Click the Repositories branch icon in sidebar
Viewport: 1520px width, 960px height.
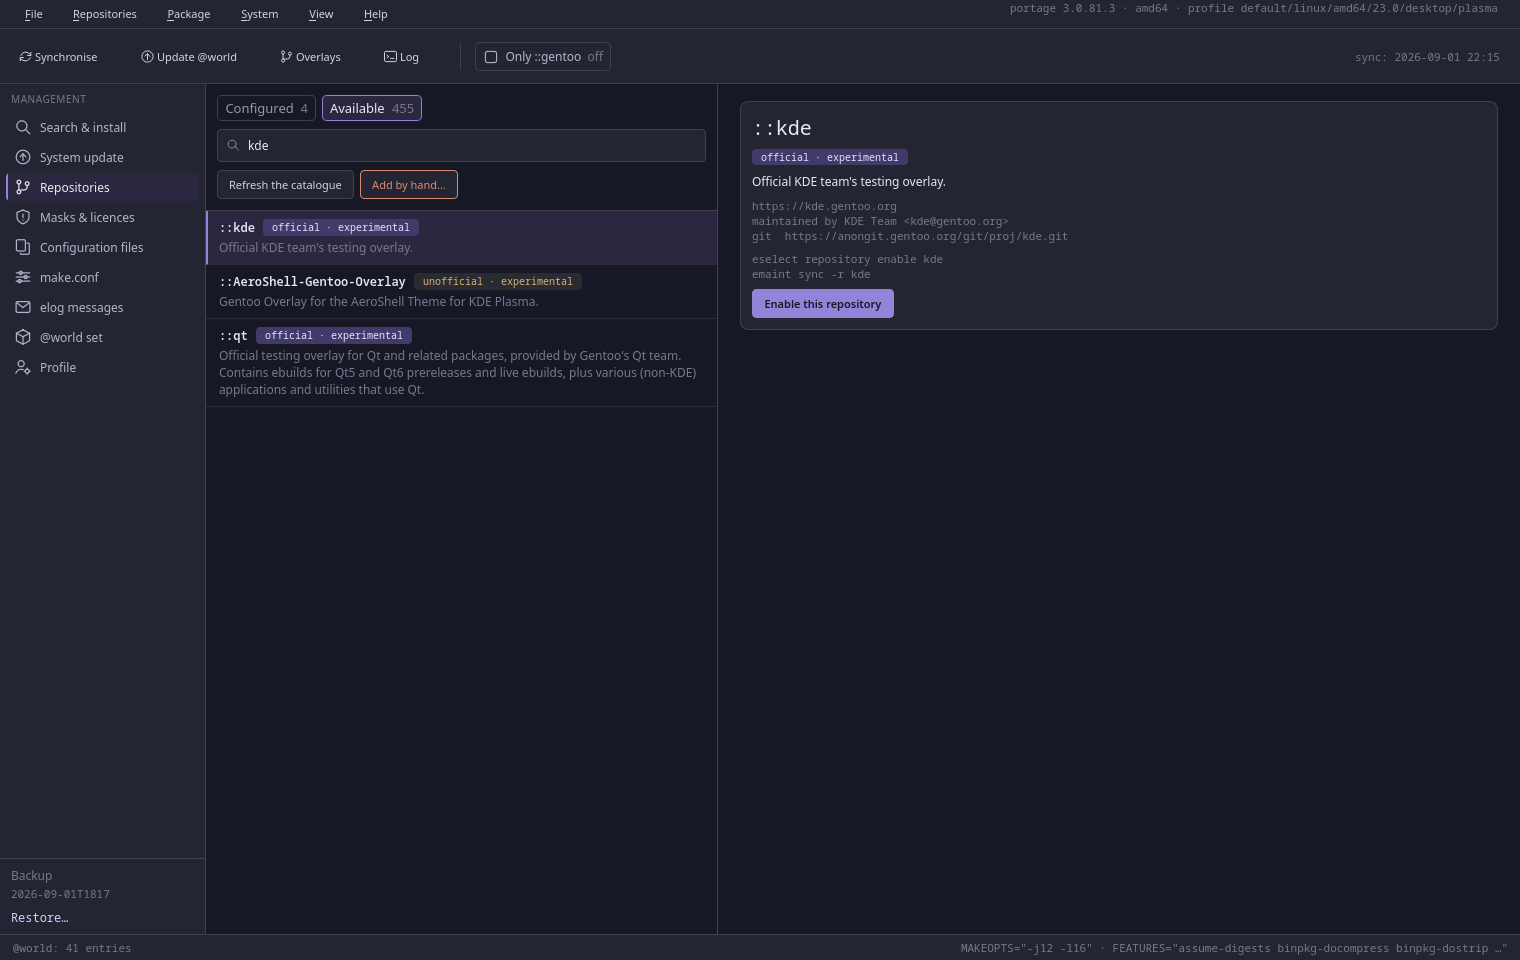tap(23, 187)
